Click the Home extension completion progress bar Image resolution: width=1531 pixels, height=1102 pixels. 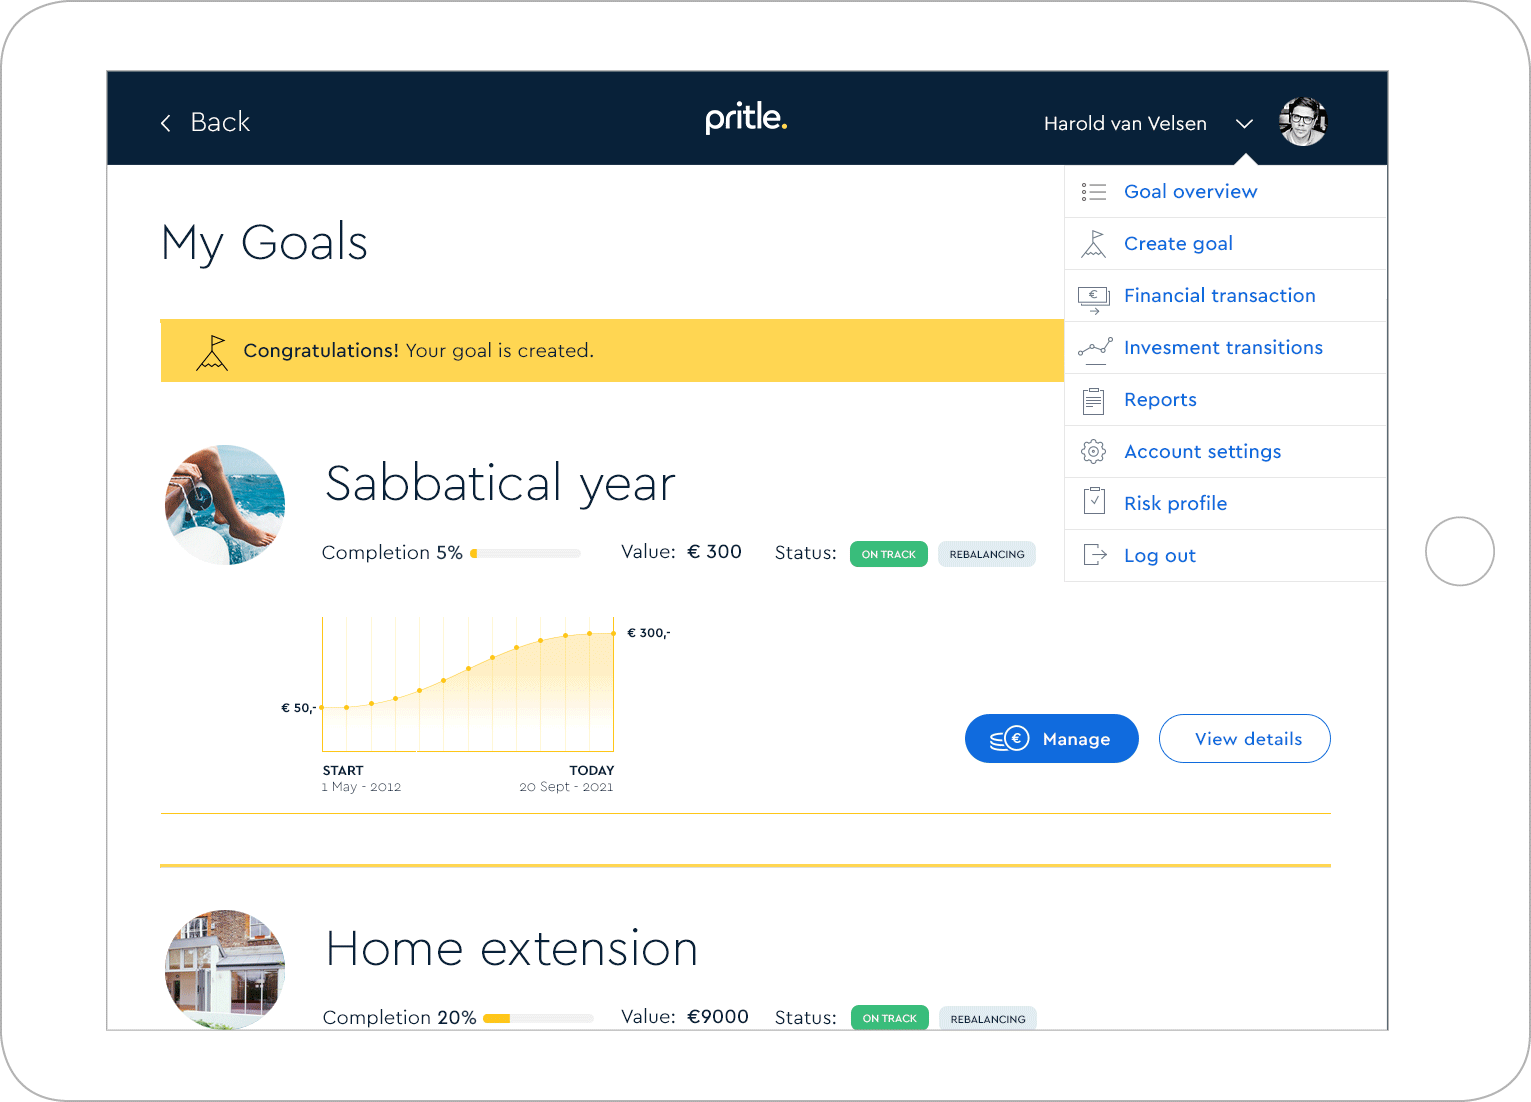click(x=538, y=1018)
